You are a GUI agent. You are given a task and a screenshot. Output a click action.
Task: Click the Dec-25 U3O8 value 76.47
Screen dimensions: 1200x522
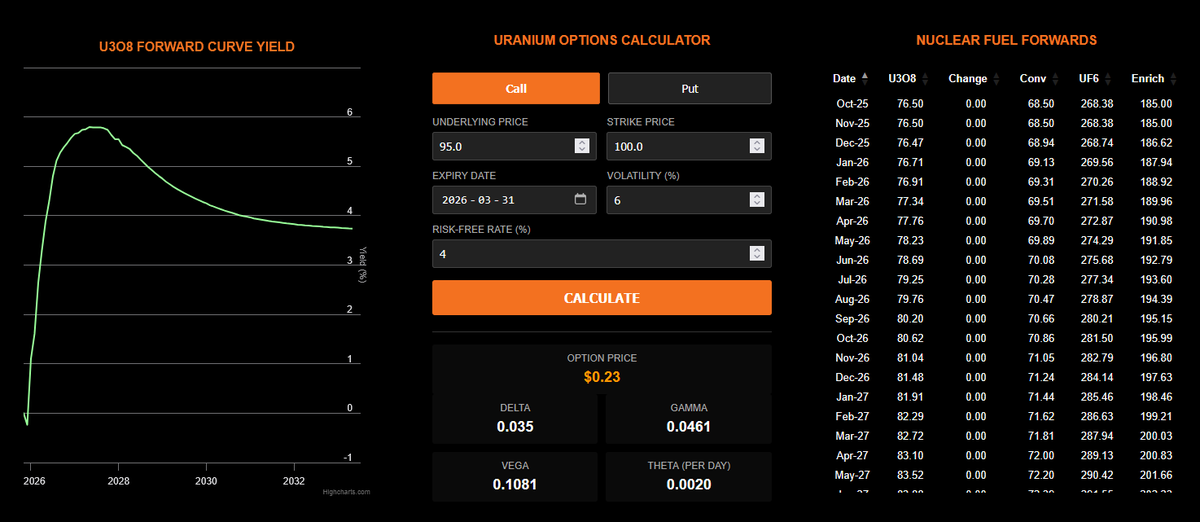point(906,143)
